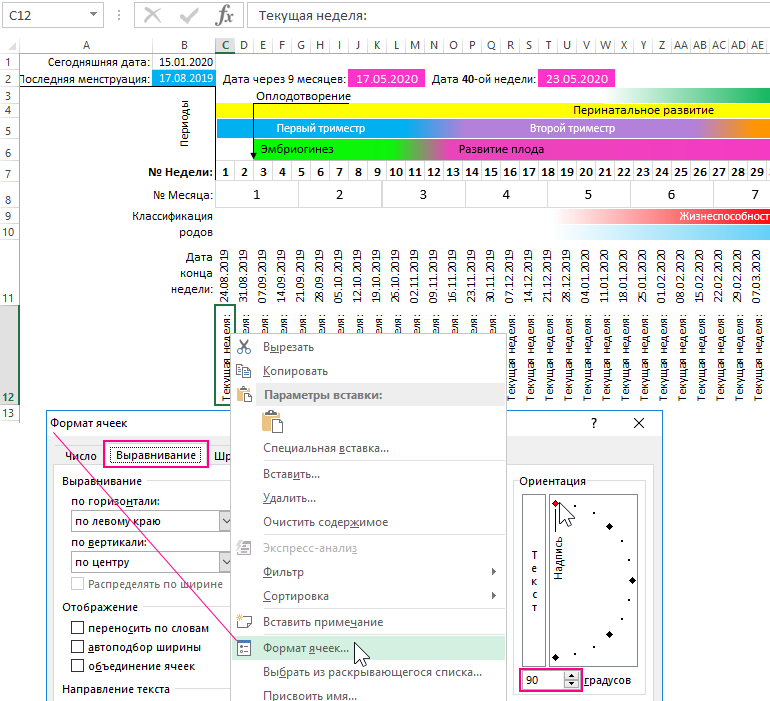The image size is (770, 701).
Task: Check the 'объединение ячеек' option
Action: click(78, 666)
